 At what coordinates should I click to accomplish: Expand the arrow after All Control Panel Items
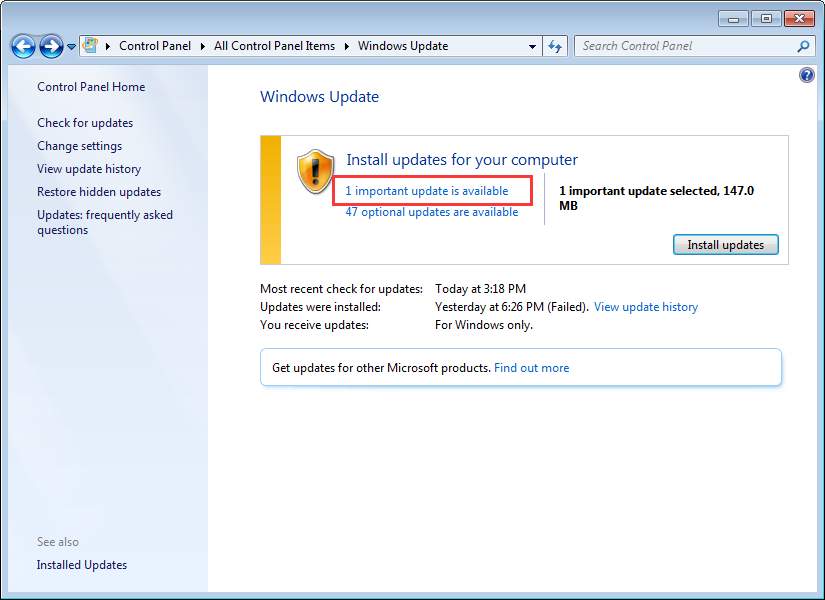coord(347,46)
